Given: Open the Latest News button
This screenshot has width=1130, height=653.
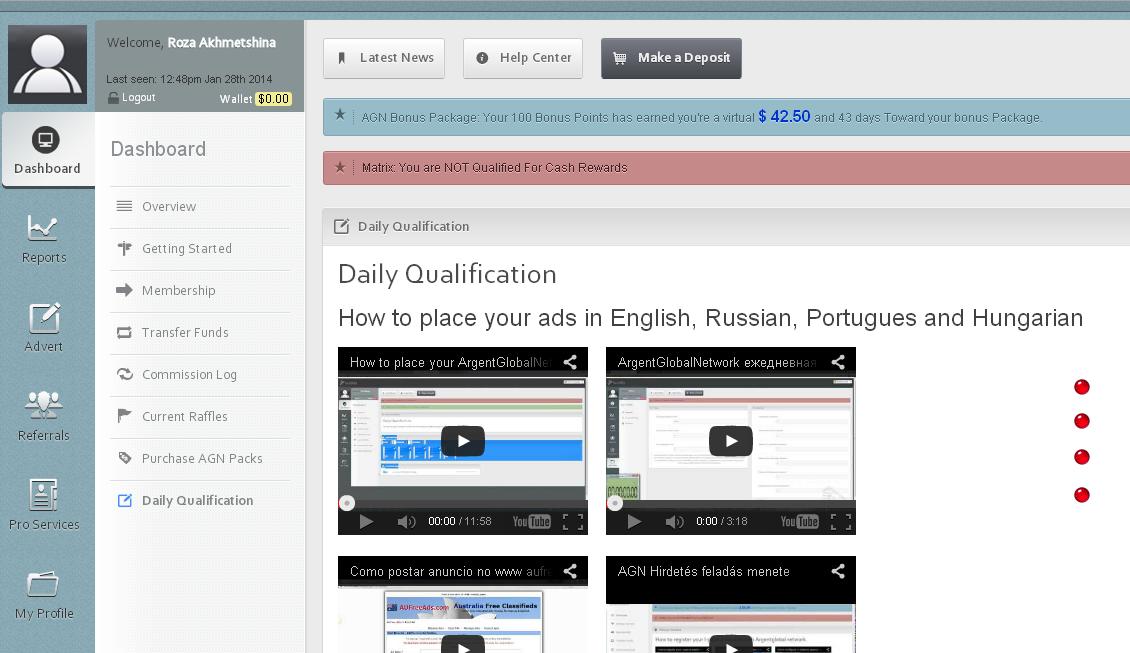Looking at the screenshot, I should pyautogui.click(x=384, y=58).
